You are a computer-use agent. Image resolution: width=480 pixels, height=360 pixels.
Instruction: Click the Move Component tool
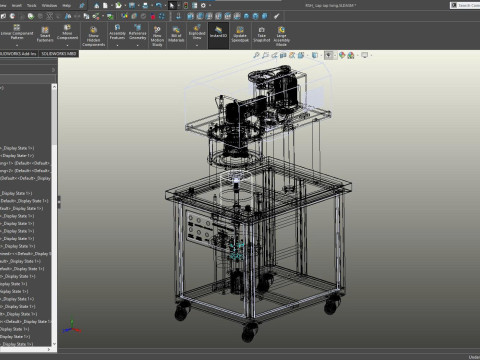pyautogui.click(x=67, y=33)
